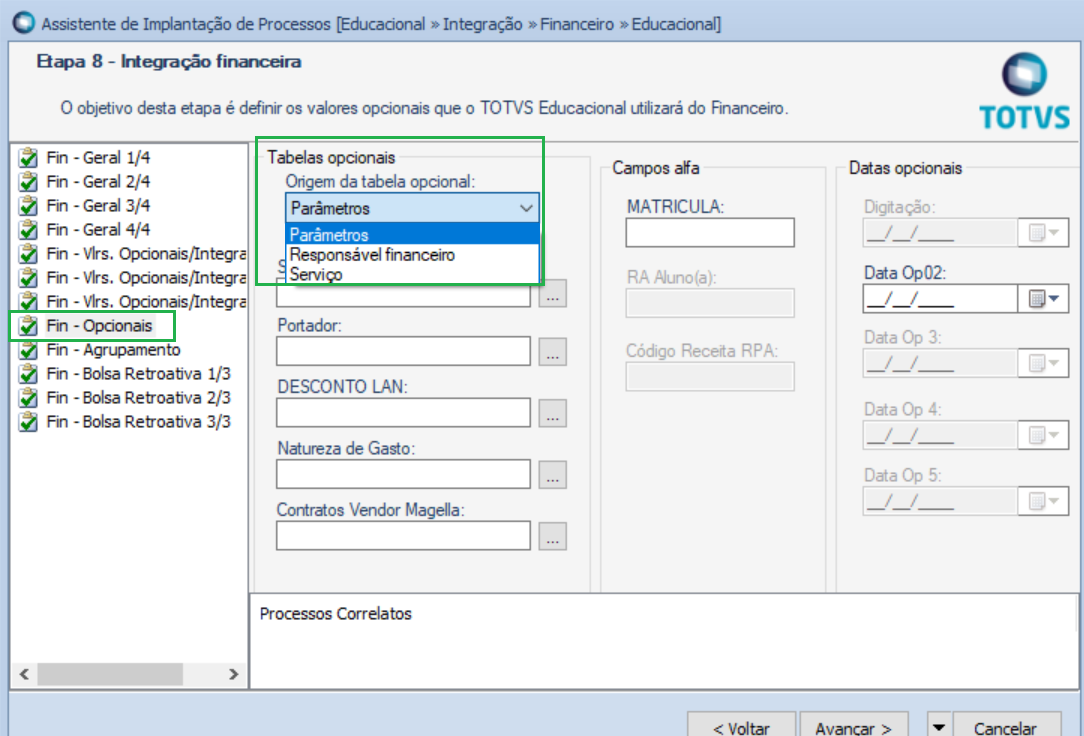Click the TOTVS logo
Screen dimensions: 1084x736
click(x=1025, y=92)
